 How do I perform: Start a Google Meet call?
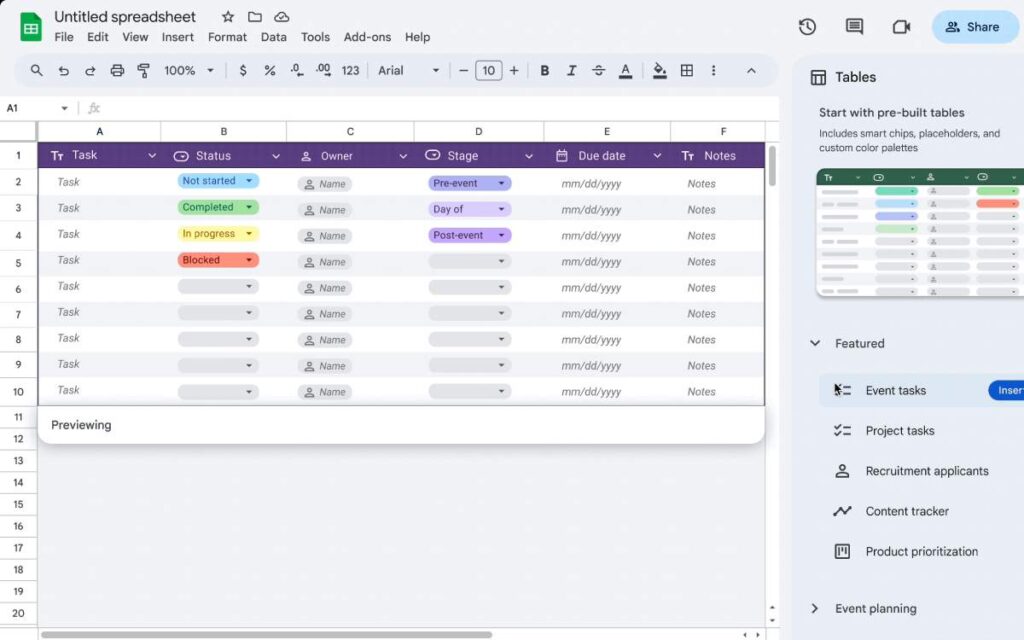coord(901,27)
